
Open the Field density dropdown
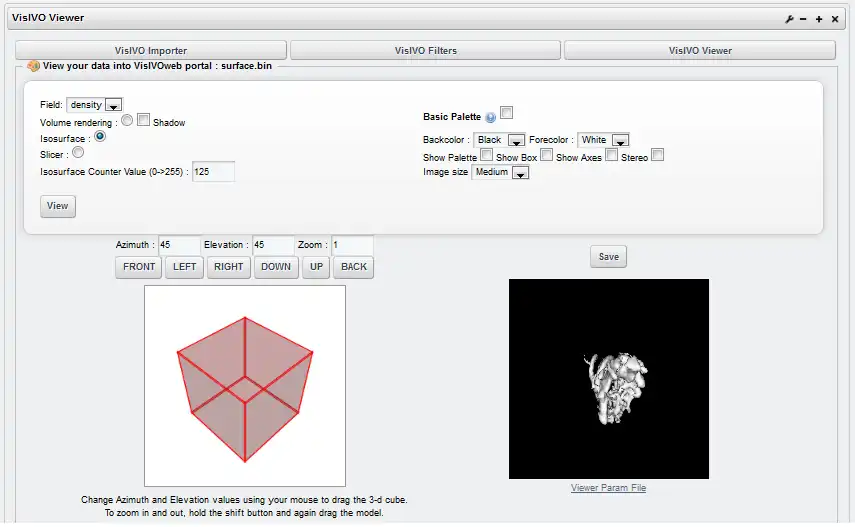tap(94, 105)
